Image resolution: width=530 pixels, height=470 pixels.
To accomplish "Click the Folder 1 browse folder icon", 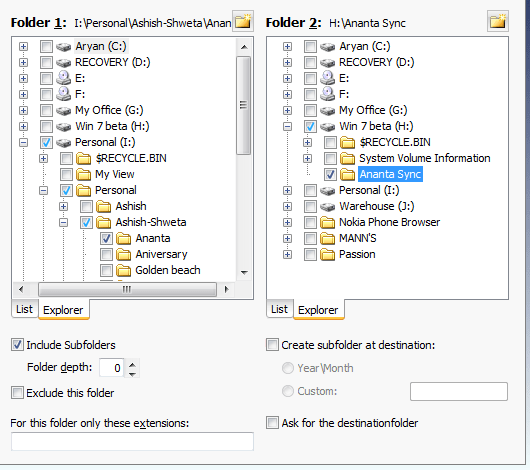I will [x=243, y=21].
